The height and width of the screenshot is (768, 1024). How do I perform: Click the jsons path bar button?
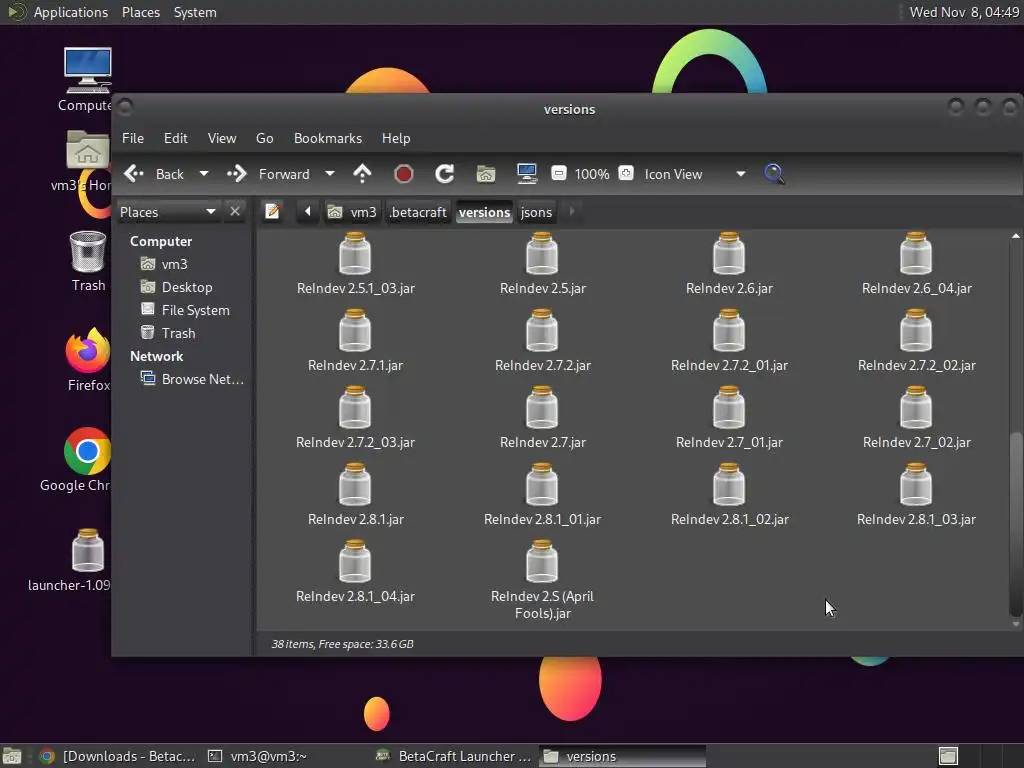(x=536, y=212)
